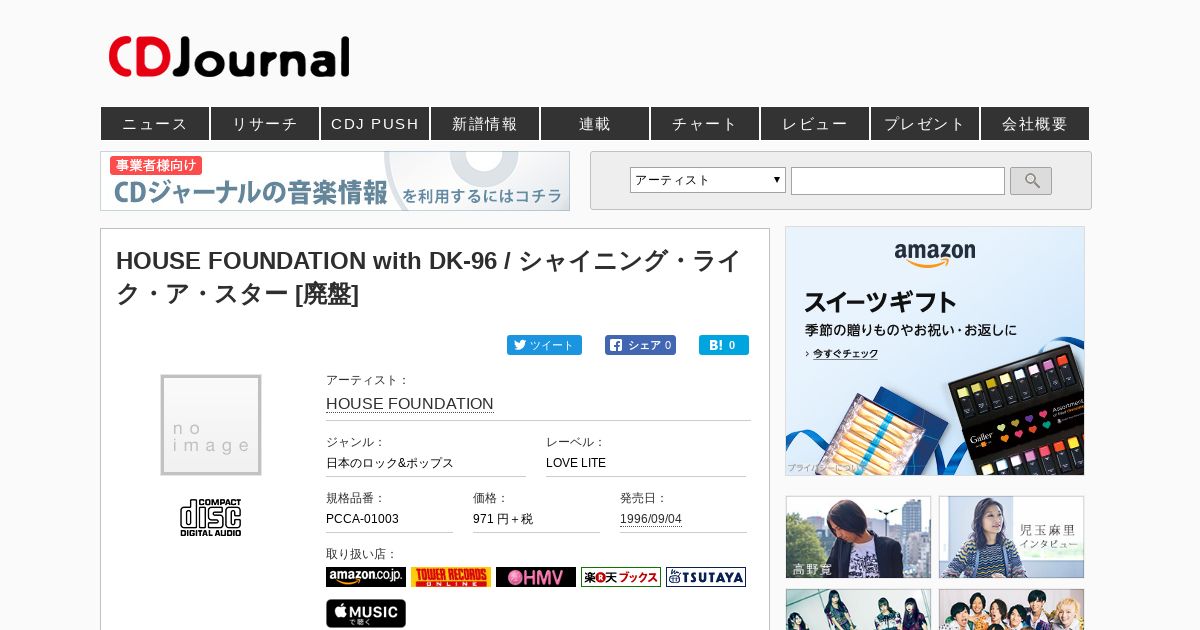Open the 1996/09/04 release date link
This screenshot has height=630, width=1200.
pos(651,519)
